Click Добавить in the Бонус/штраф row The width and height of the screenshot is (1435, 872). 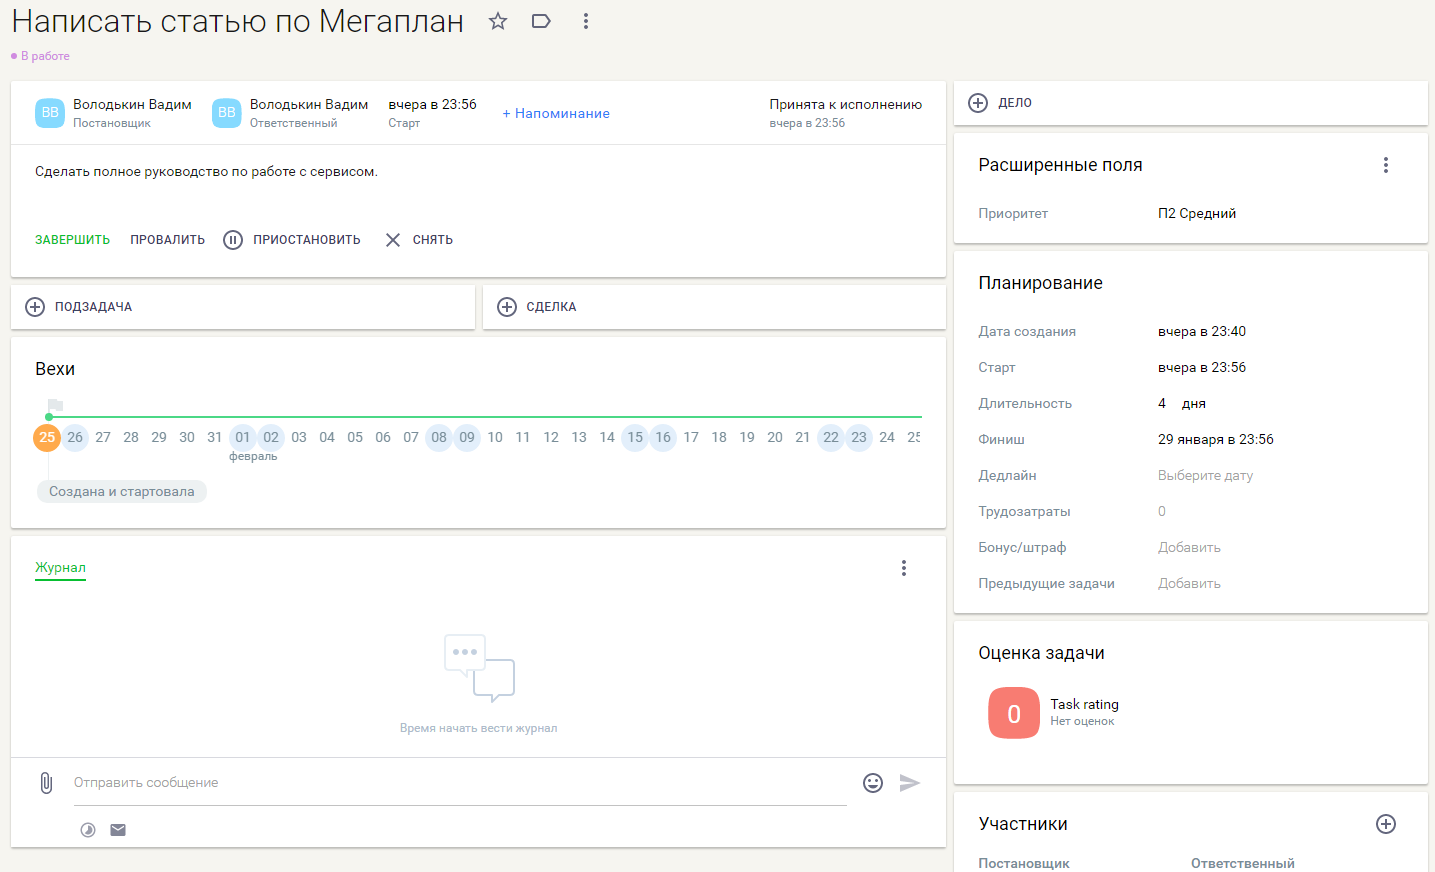[1189, 548]
